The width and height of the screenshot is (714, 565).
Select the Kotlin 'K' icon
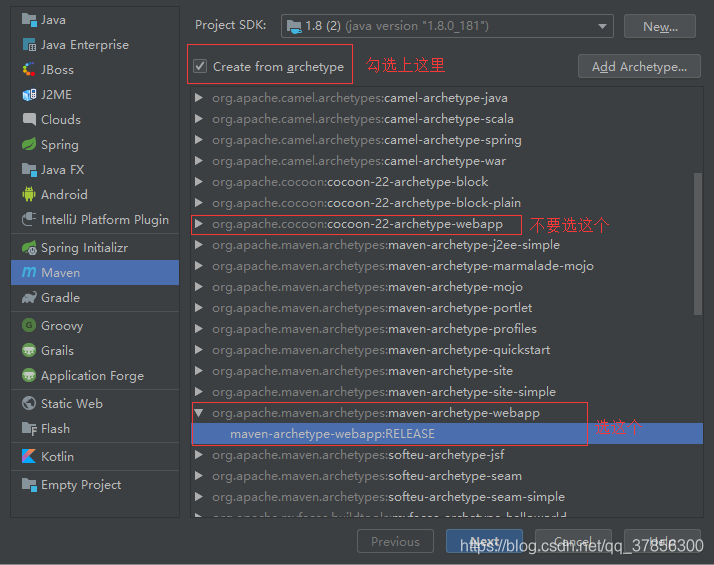click(29, 456)
